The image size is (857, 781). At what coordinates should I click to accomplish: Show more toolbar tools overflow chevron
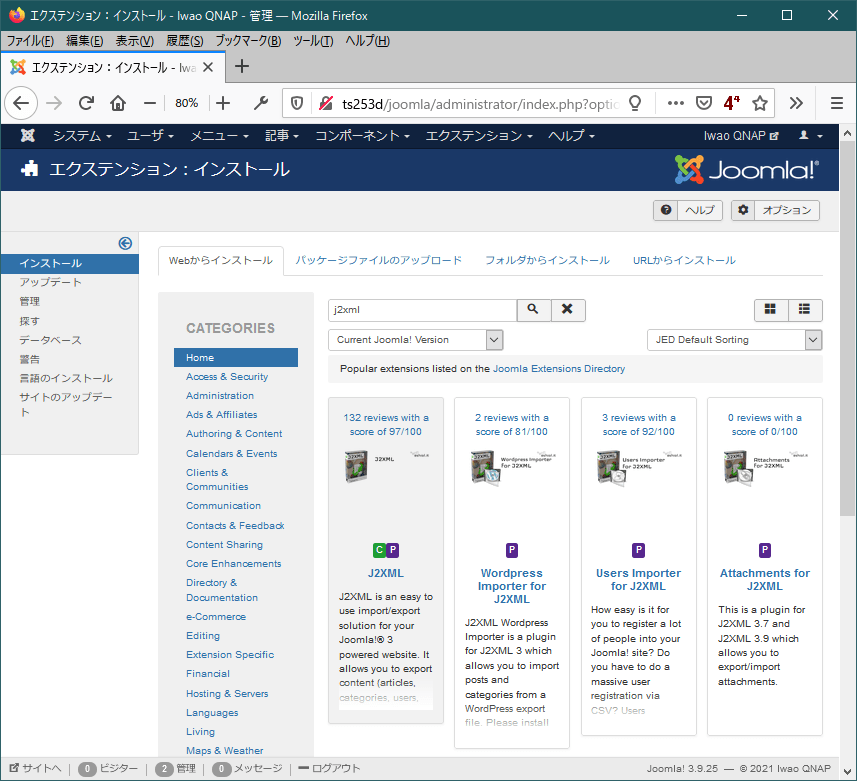click(x=796, y=103)
